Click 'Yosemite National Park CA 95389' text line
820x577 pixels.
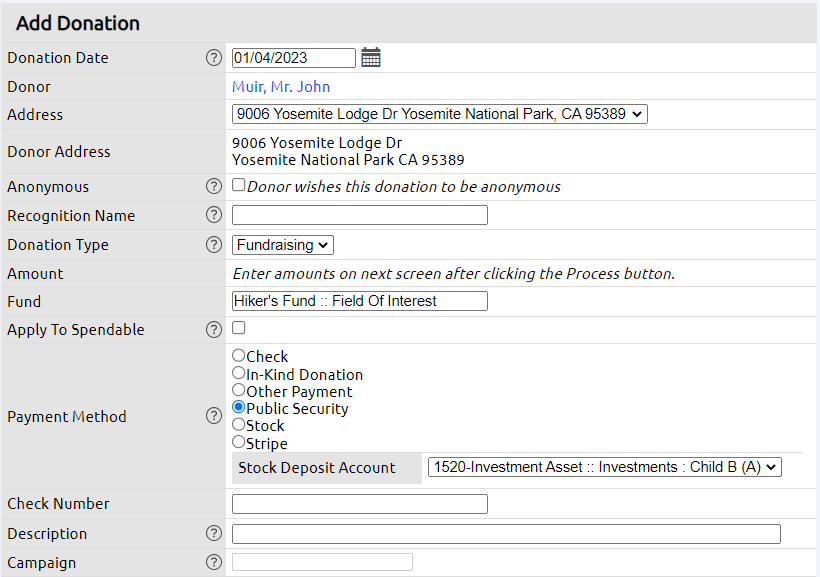tap(348, 160)
